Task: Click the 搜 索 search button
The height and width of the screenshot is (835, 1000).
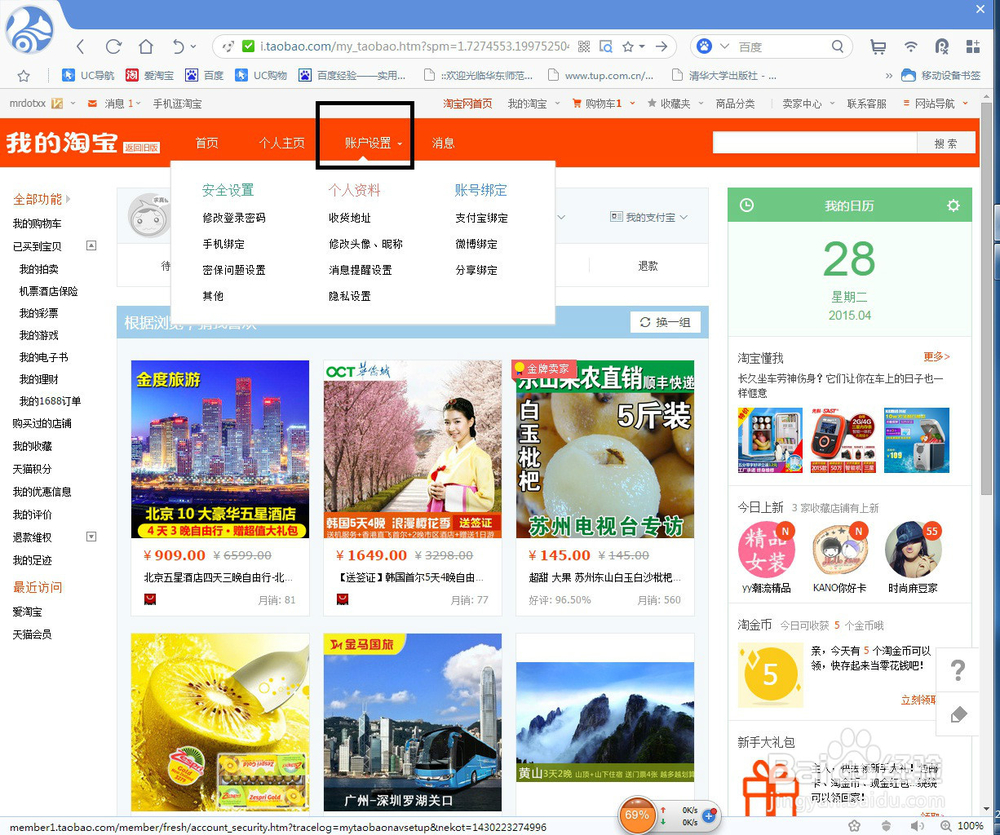Action: pos(948,142)
